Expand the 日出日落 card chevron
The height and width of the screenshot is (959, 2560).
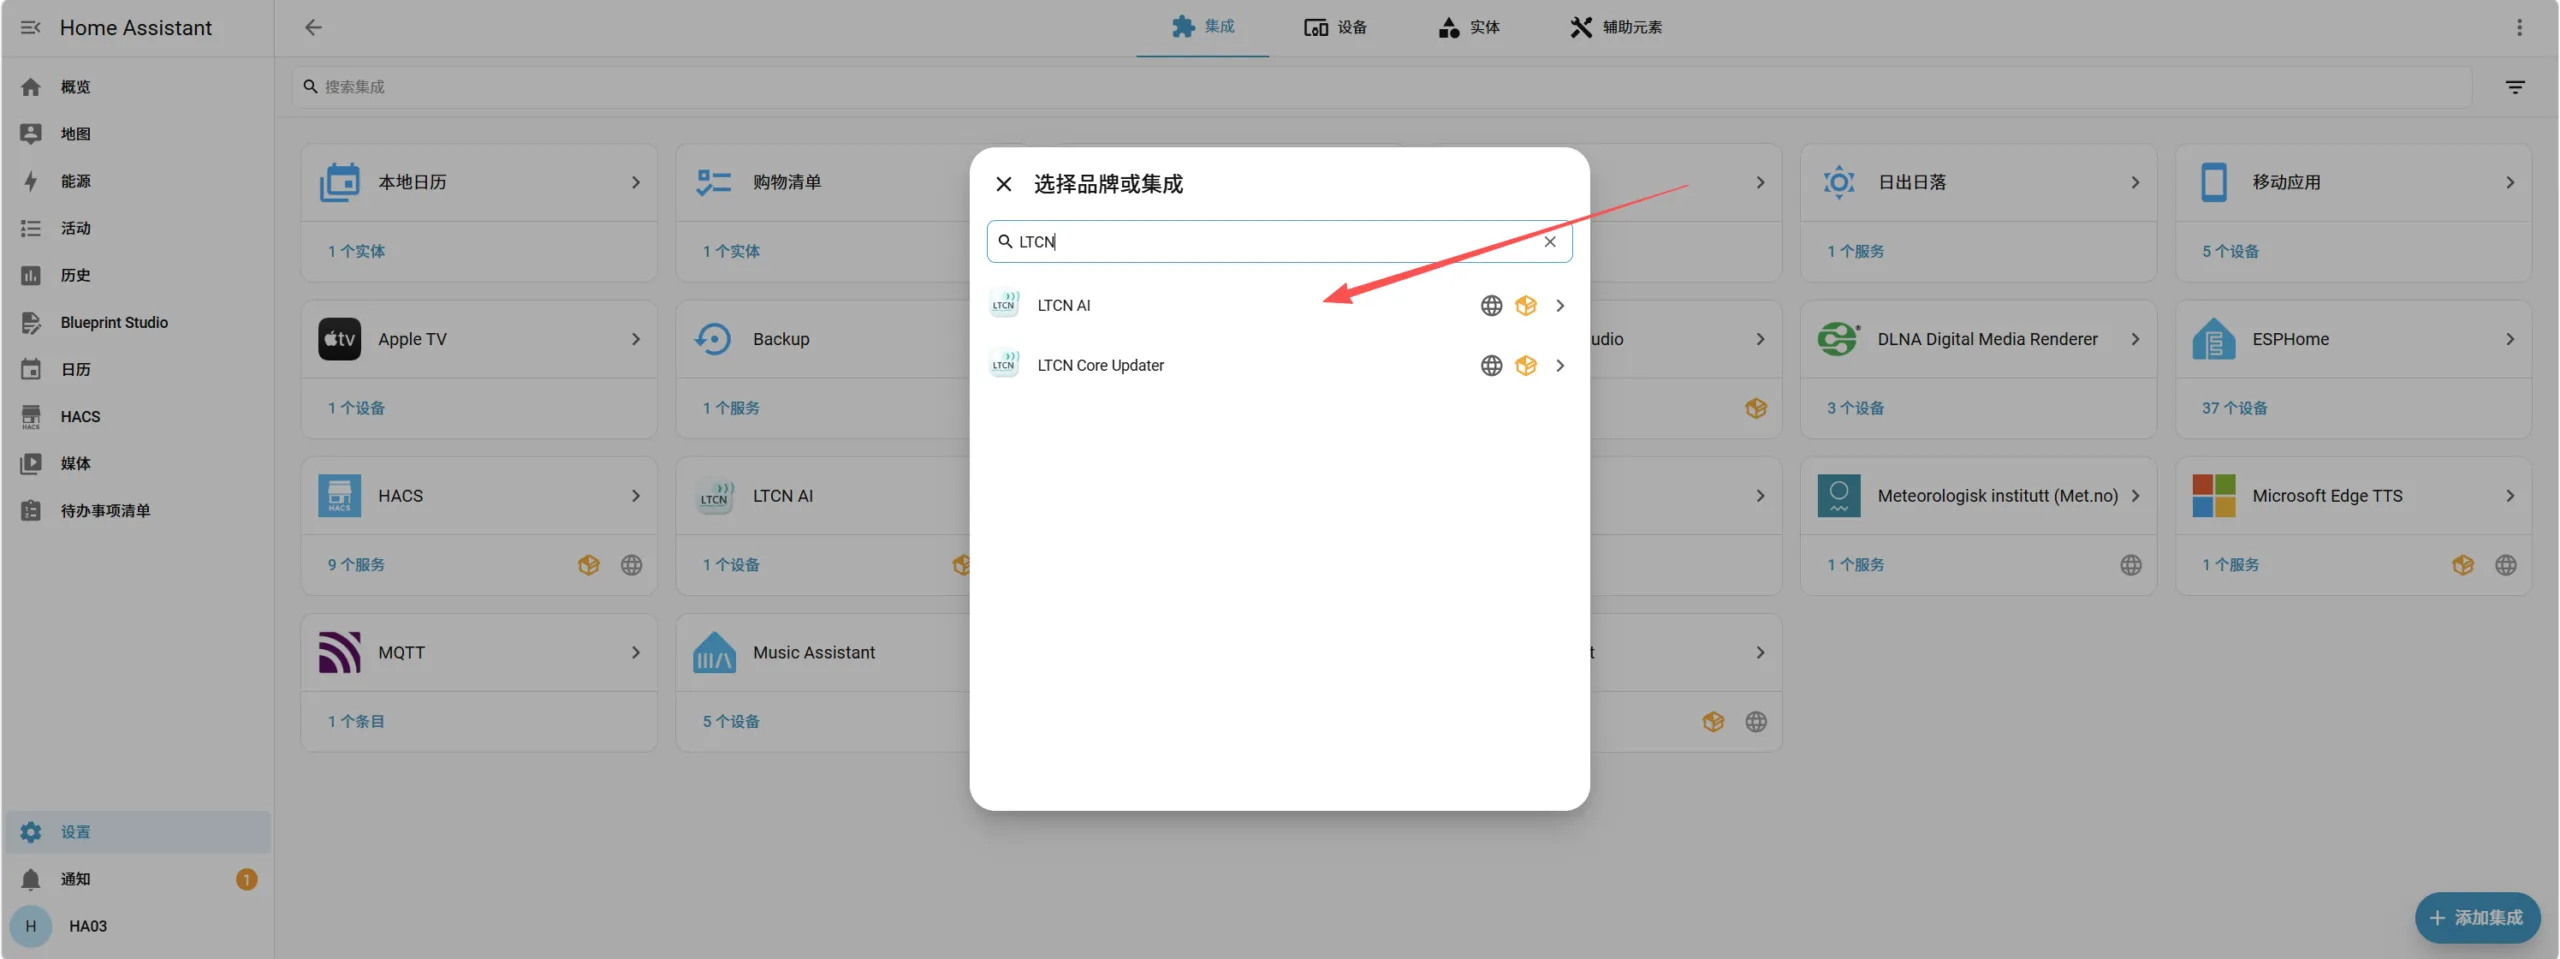(2135, 182)
